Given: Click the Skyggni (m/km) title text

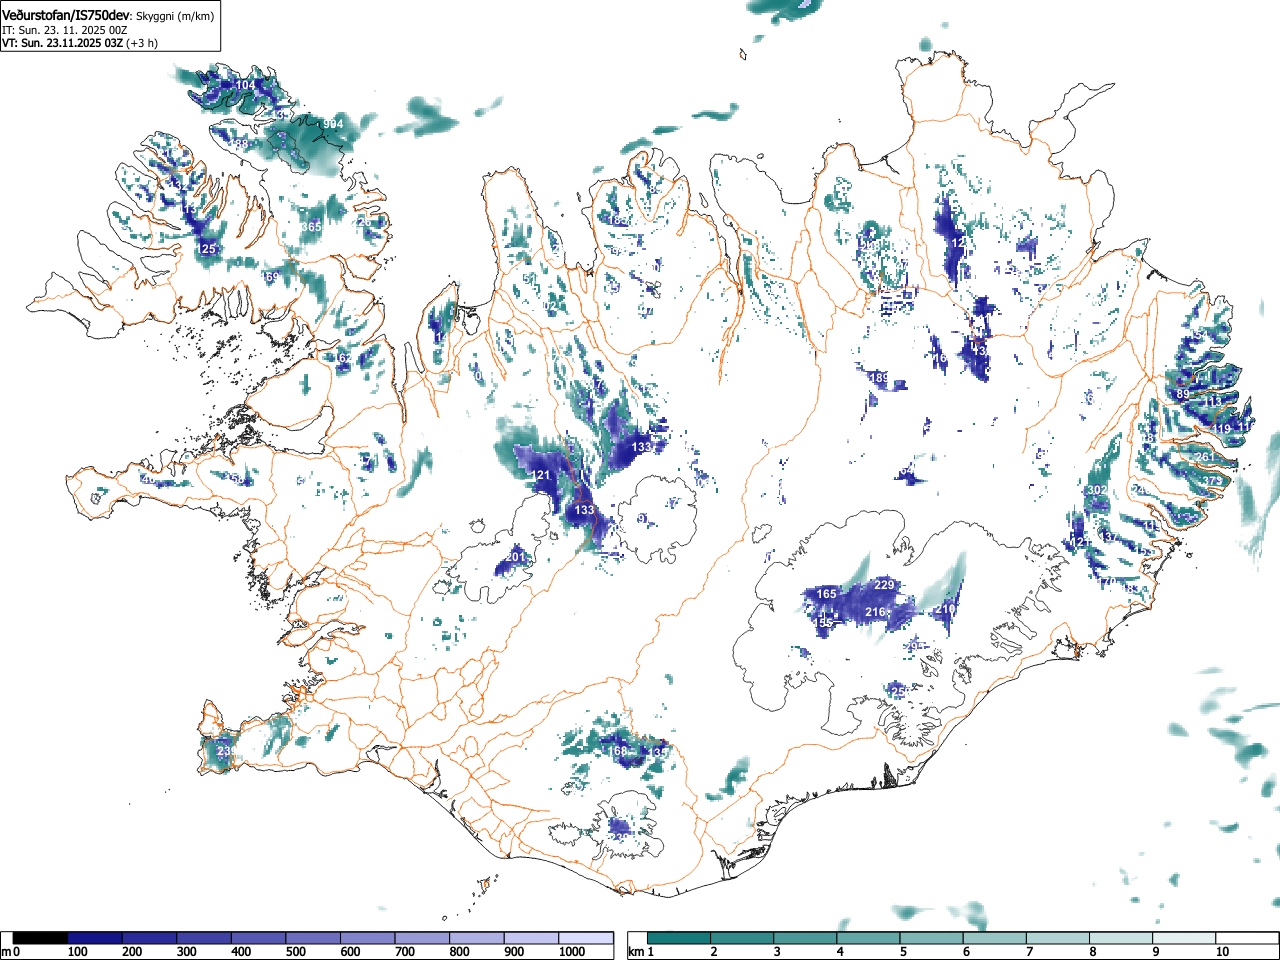Looking at the screenshot, I should [173, 16].
